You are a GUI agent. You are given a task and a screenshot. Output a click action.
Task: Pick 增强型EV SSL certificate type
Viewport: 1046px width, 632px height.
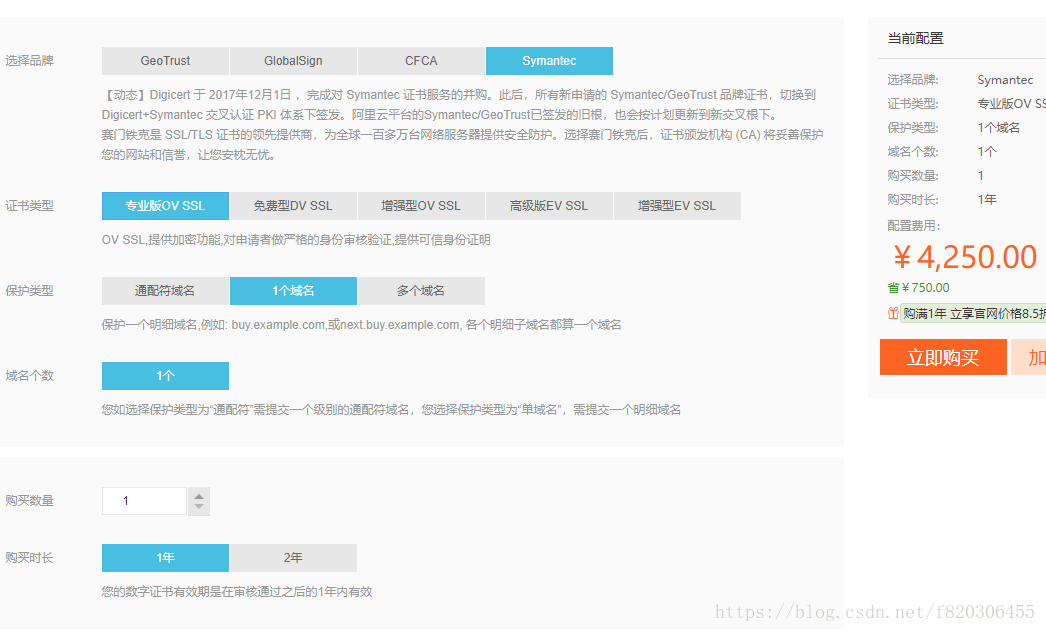[x=677, y=206]
